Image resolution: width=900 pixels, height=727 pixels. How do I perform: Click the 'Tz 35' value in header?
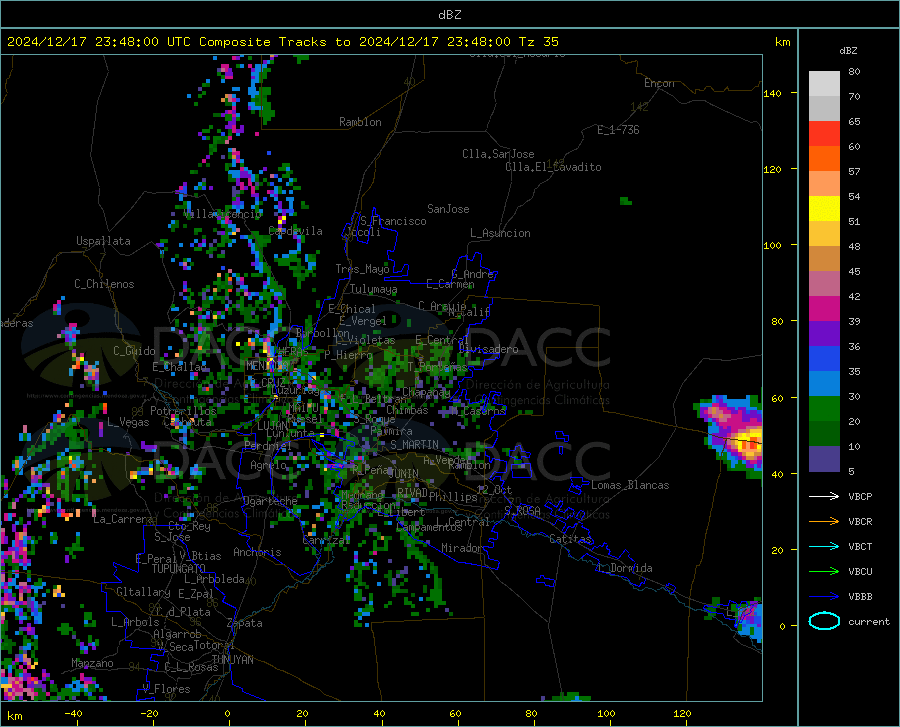[538, 42]
